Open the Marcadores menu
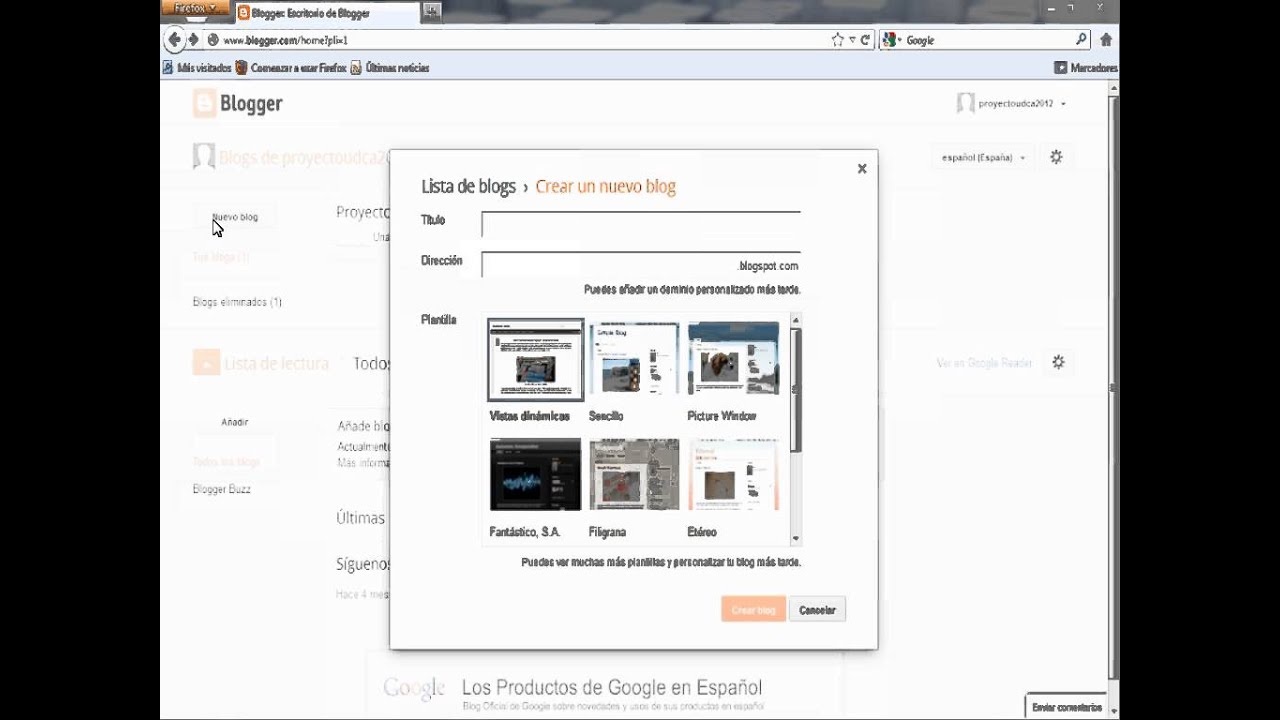This screenshot has height=720, width=1280. [x=1086, y=68]
